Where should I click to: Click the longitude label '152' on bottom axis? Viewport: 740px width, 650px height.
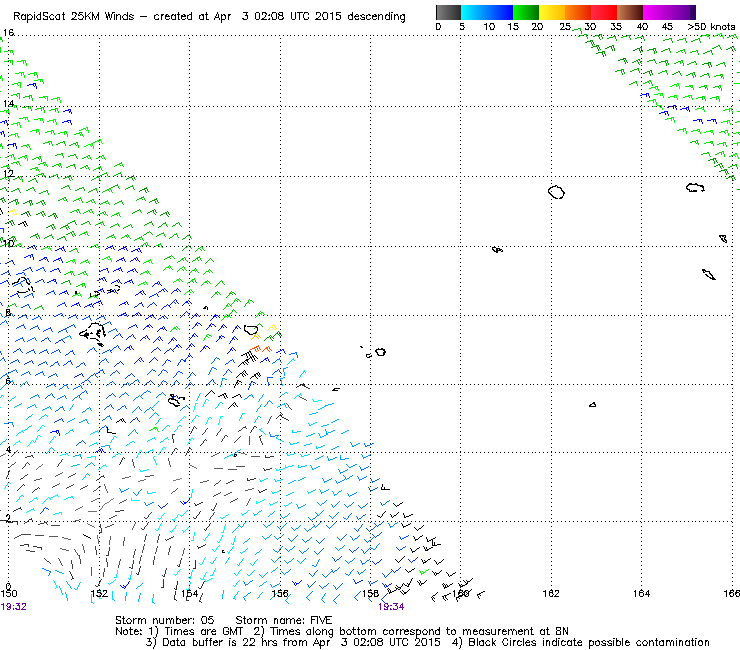click(x=99, y=593)
